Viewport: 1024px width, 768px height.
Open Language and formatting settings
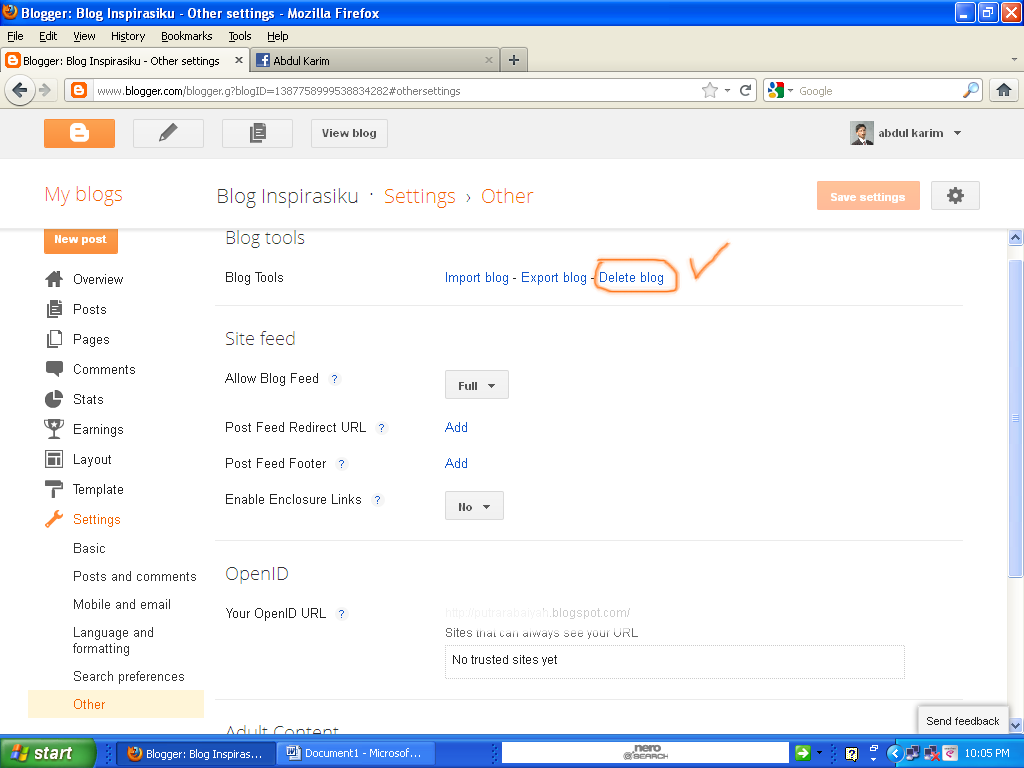(x=114, y=640)
